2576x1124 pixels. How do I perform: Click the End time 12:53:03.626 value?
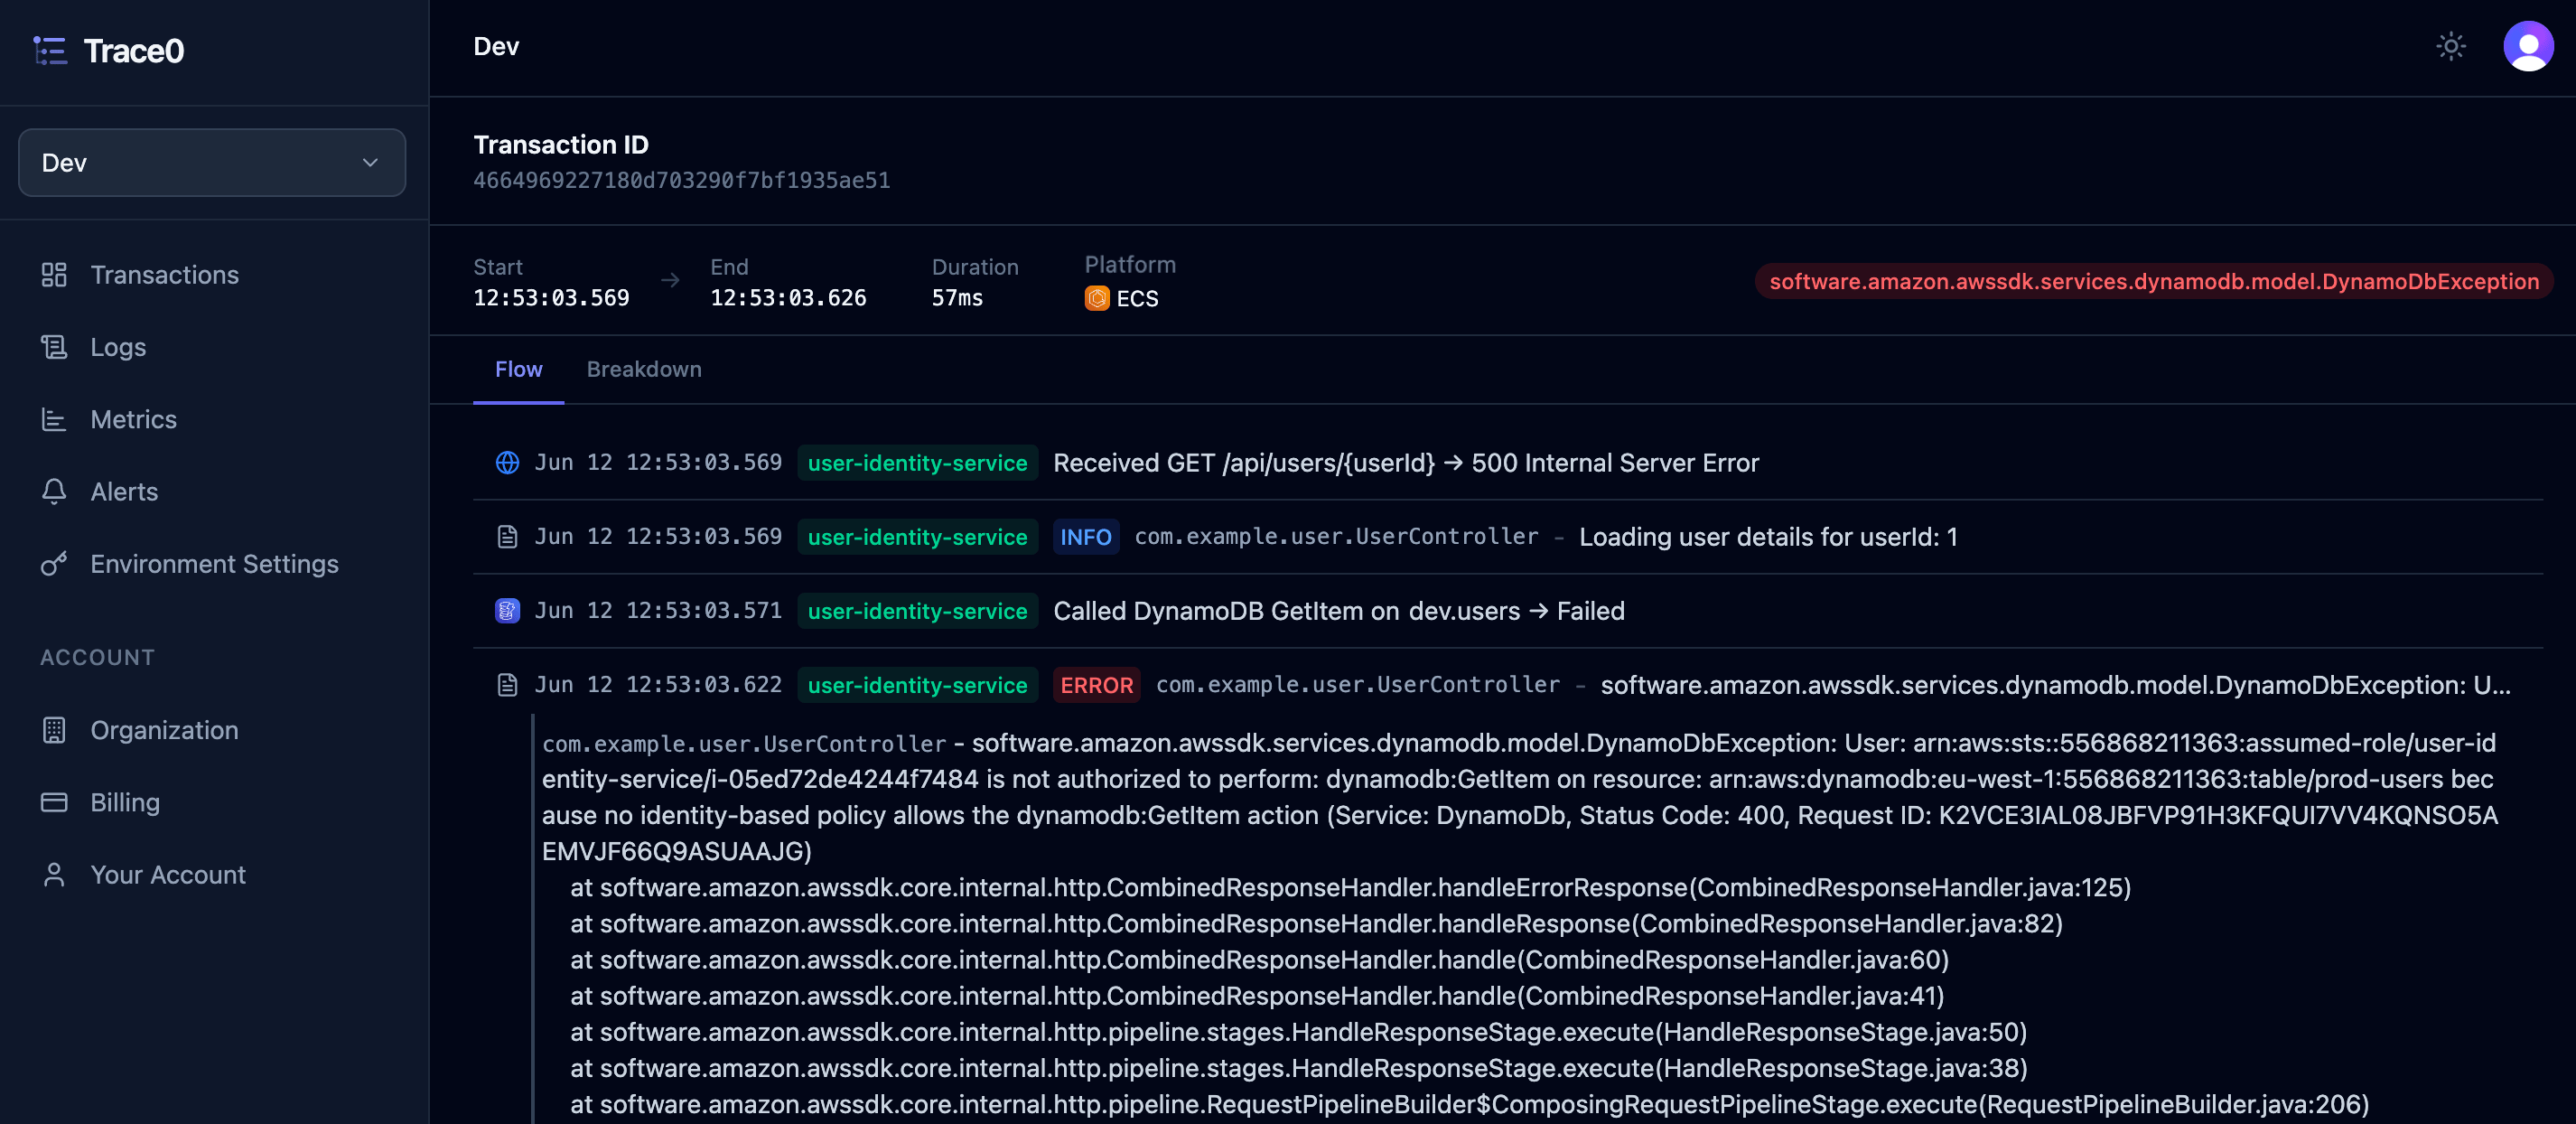tap(788, 298)
